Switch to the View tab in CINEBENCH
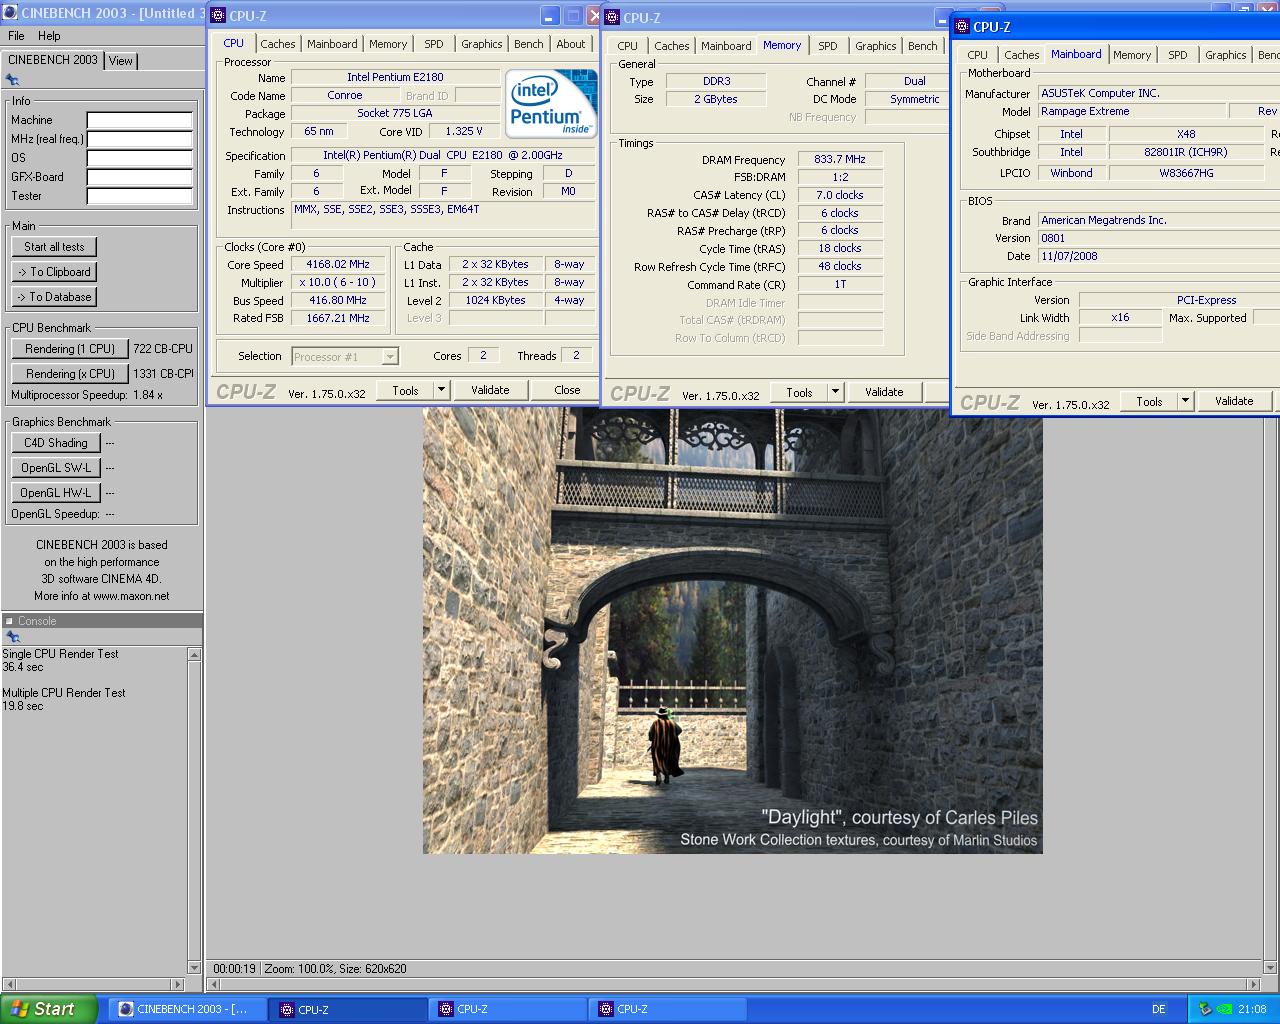 121,61
